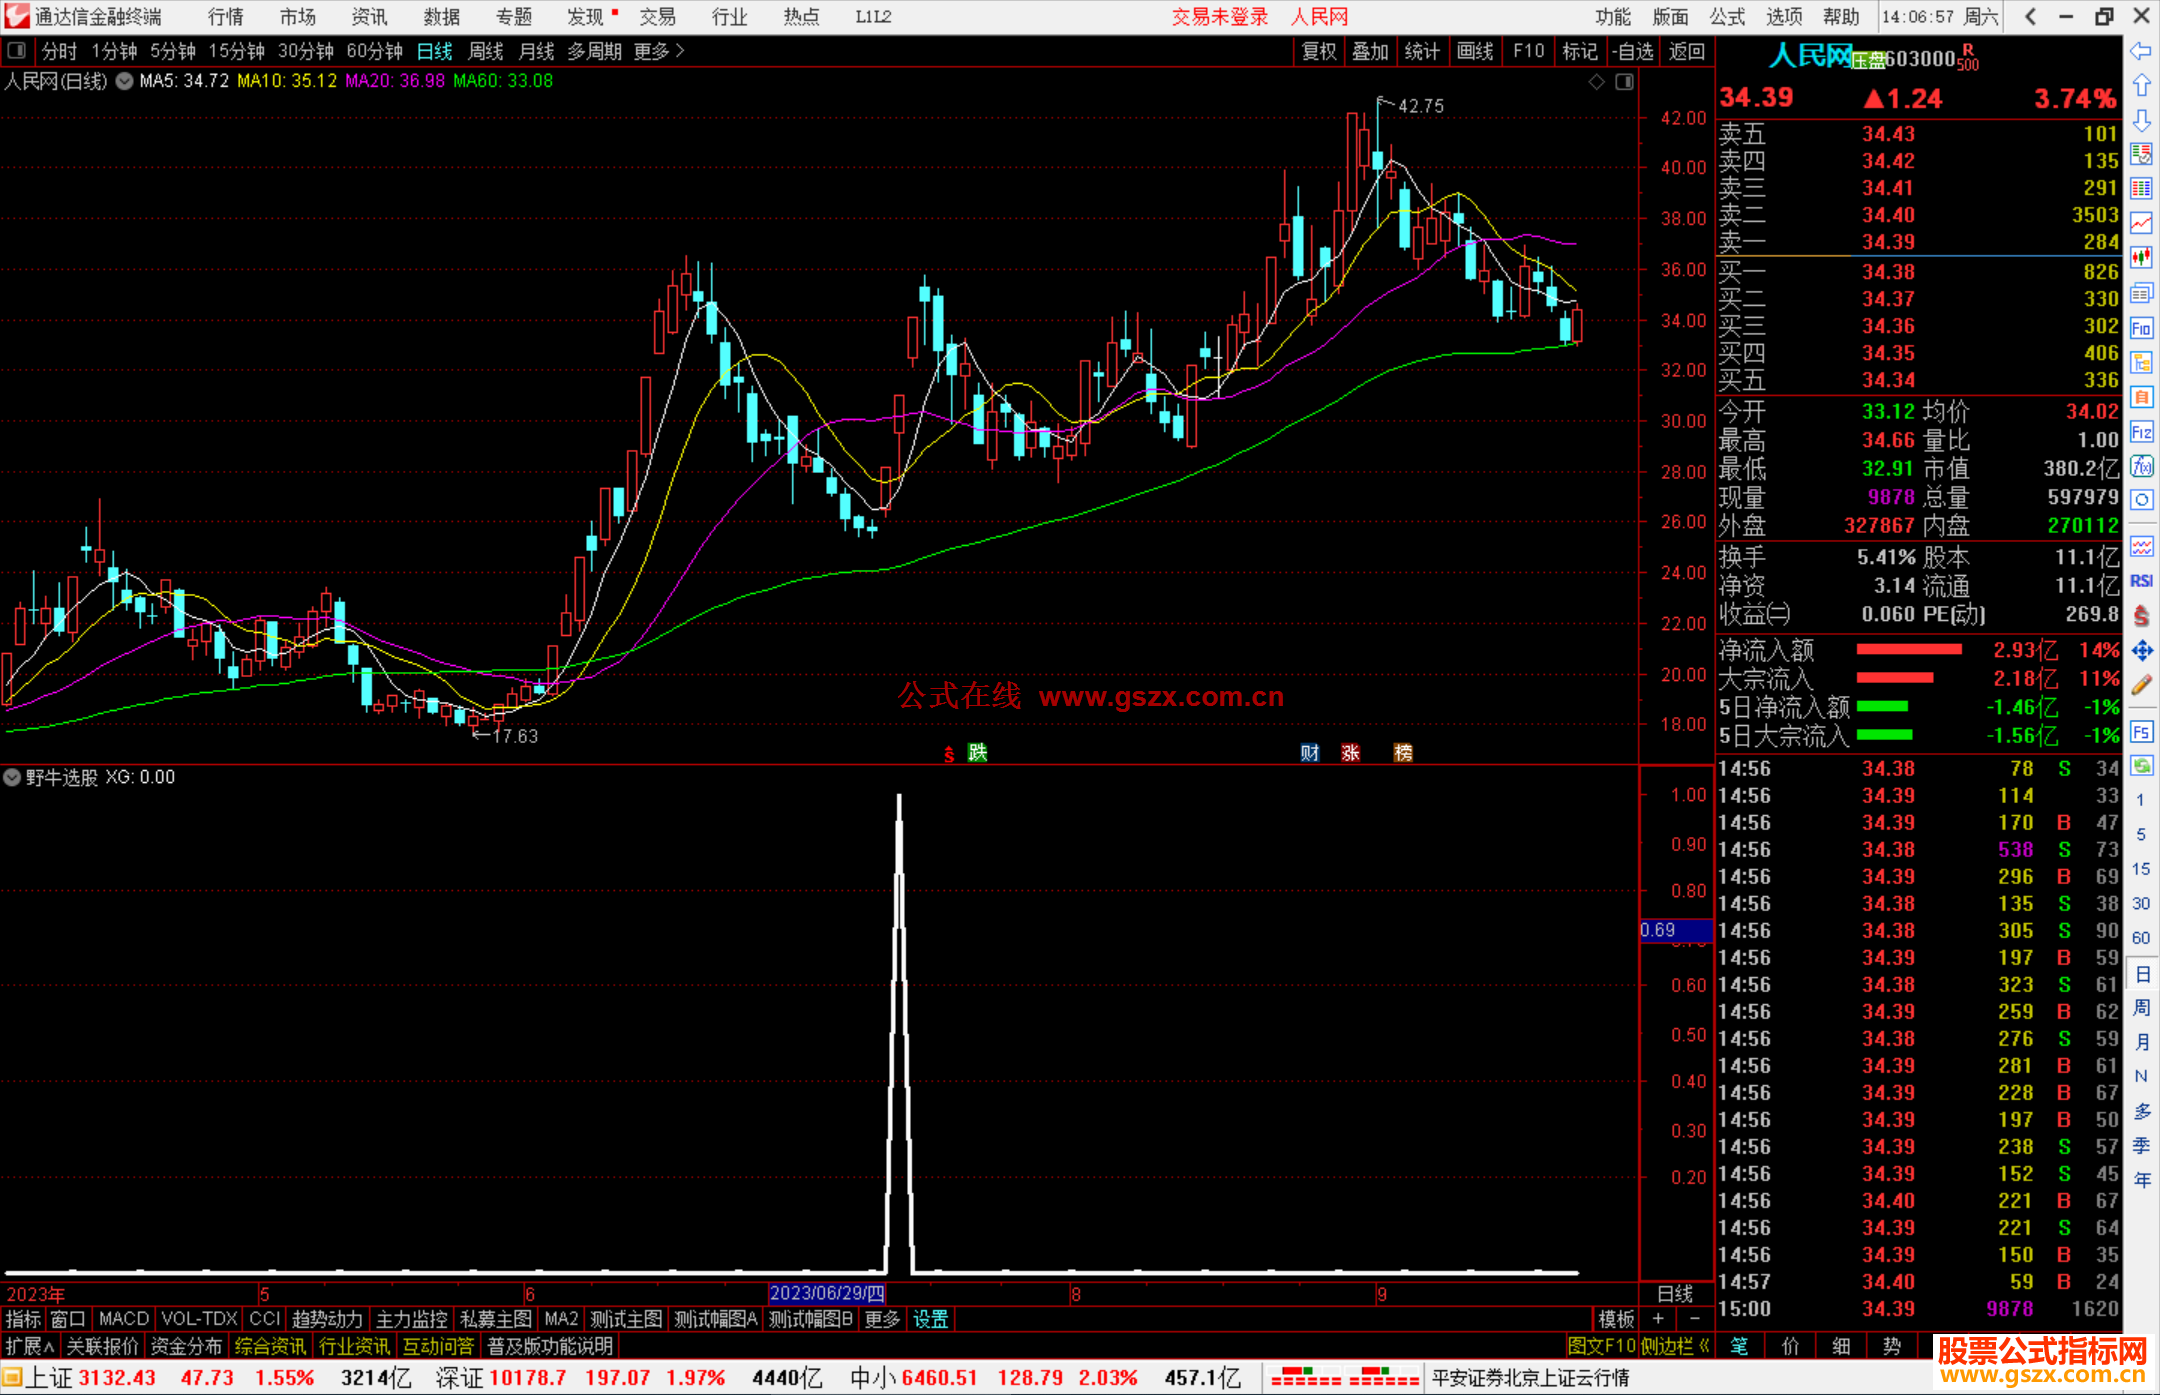Click the 设置 indicator settings button
Image resolution: width=2160 pixels, height=1395 pixels.
[x=930, y=1319]
